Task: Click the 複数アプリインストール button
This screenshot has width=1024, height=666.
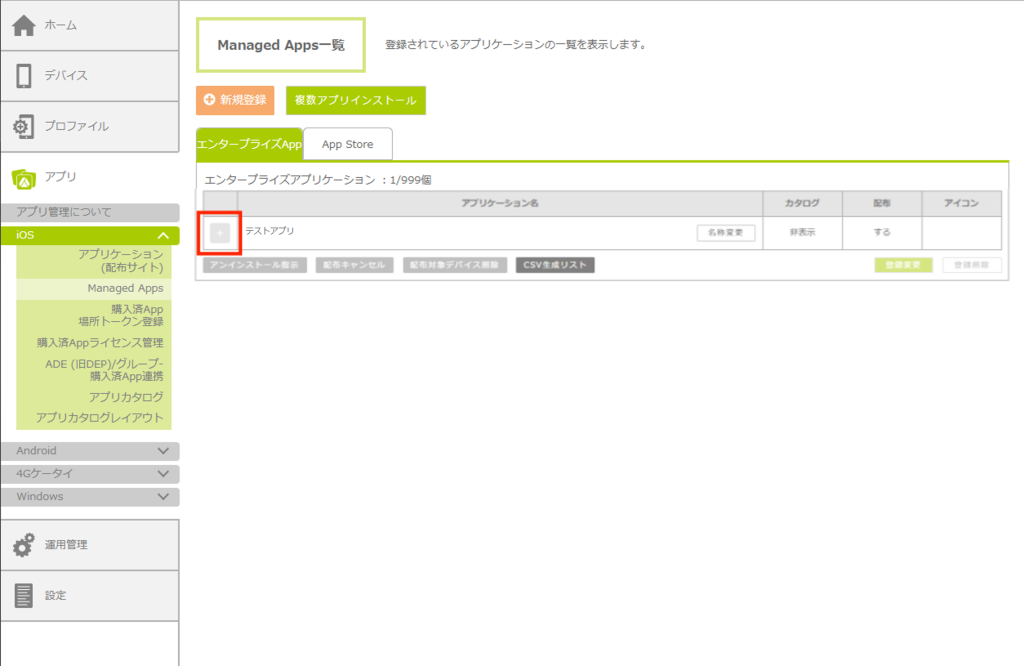Action: click(x=355, y=100)
